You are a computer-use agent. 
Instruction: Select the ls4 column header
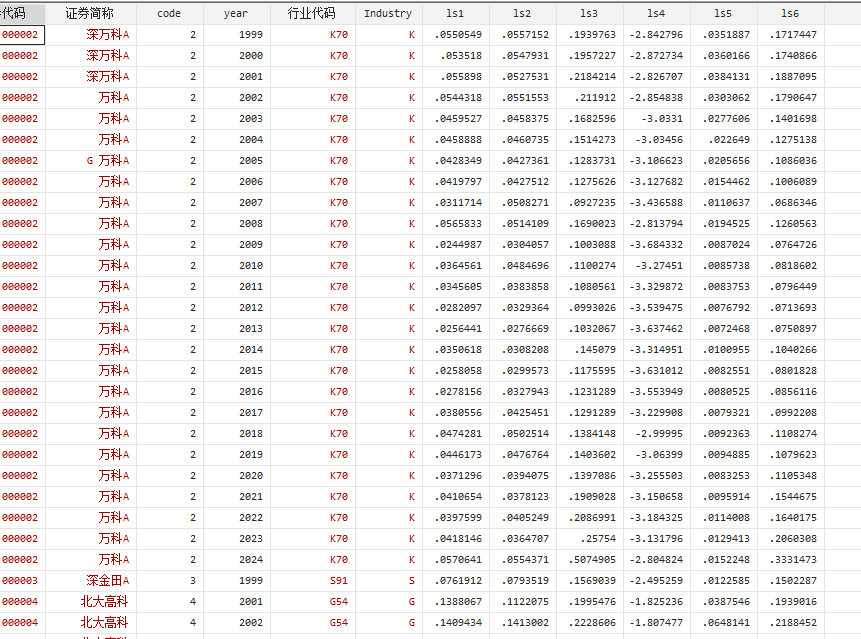pos(655,13)
